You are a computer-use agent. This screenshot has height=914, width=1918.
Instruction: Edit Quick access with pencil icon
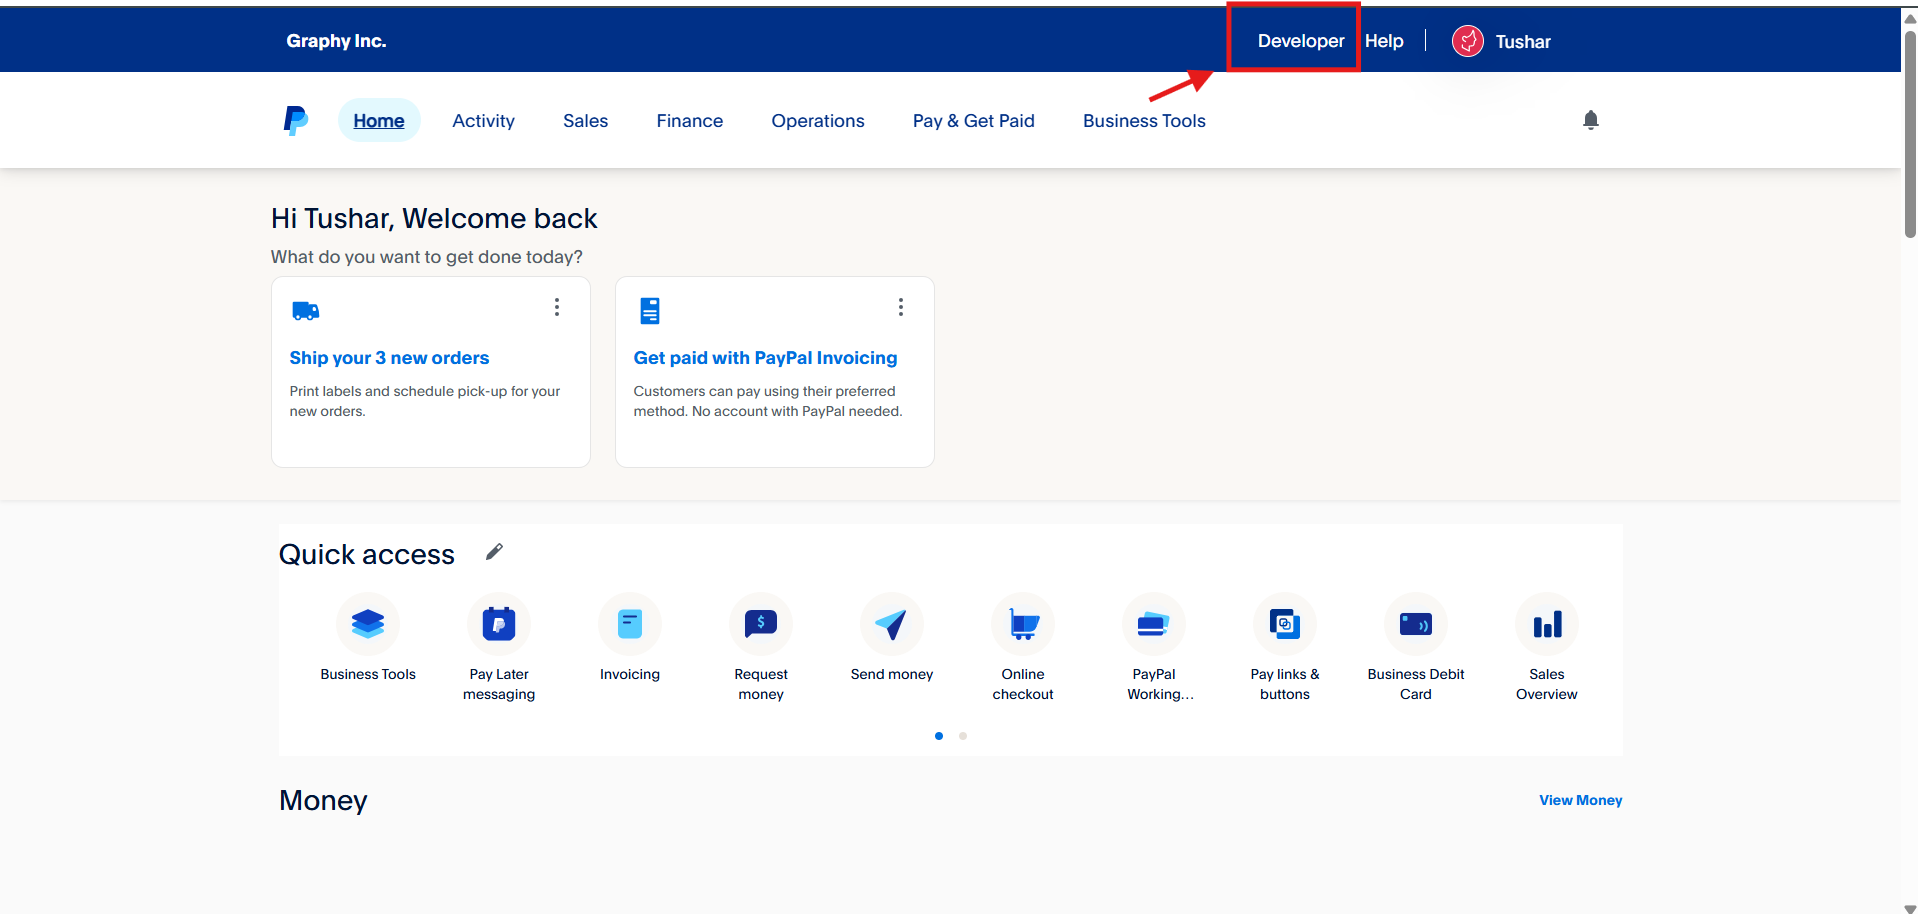click(494, 552)
